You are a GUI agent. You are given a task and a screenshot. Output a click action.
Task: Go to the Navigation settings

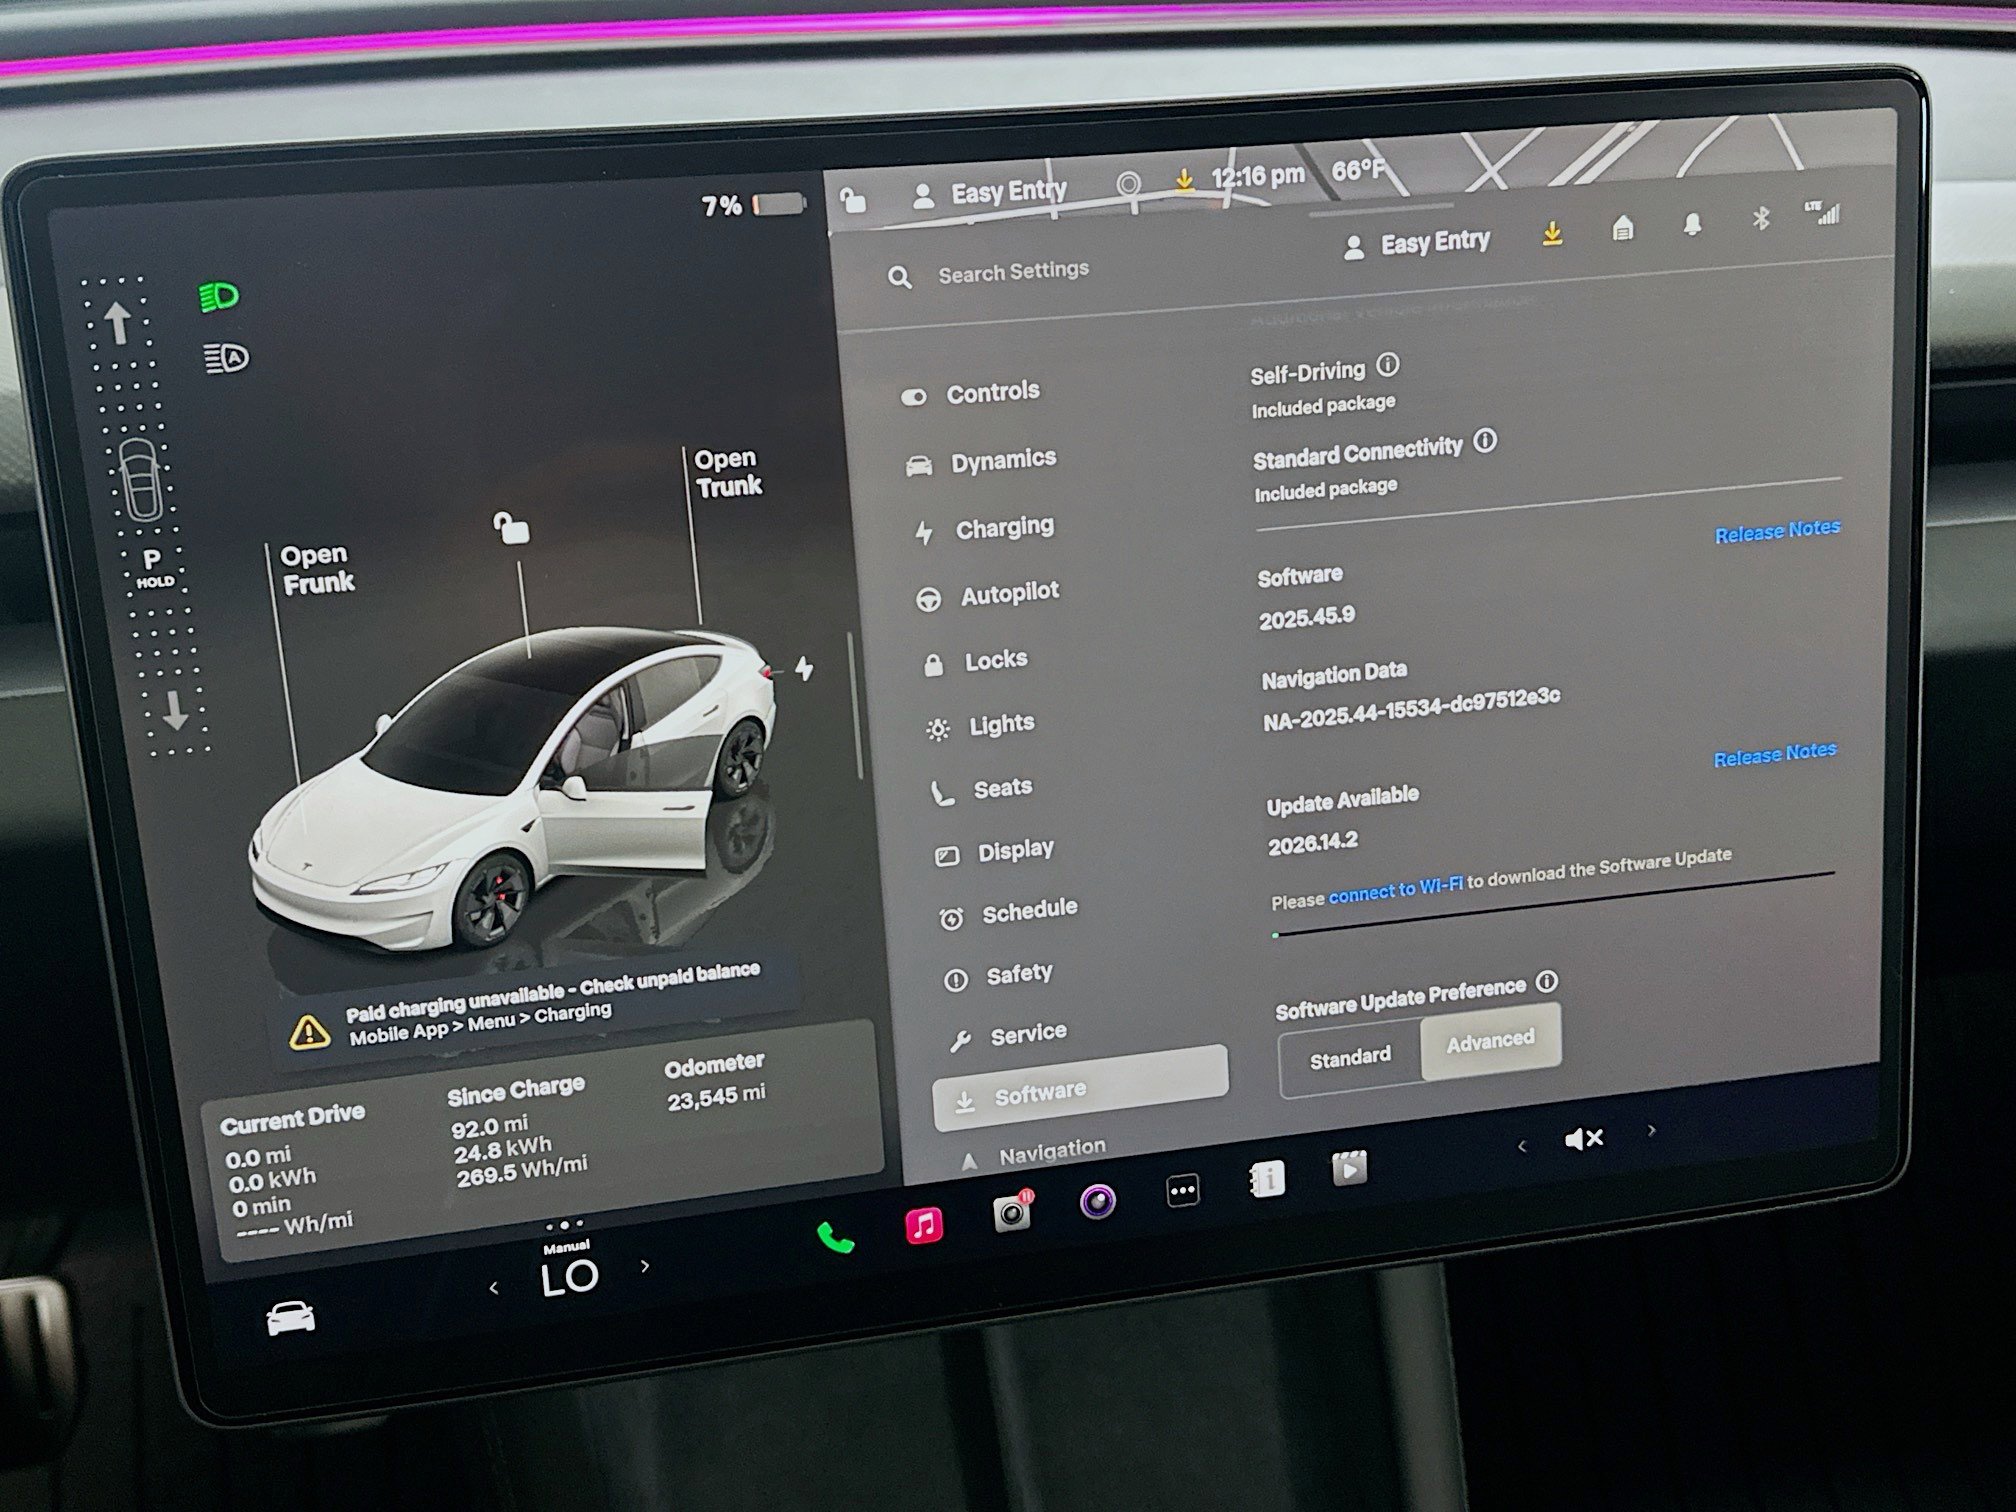click(x=1032, y=1154)
